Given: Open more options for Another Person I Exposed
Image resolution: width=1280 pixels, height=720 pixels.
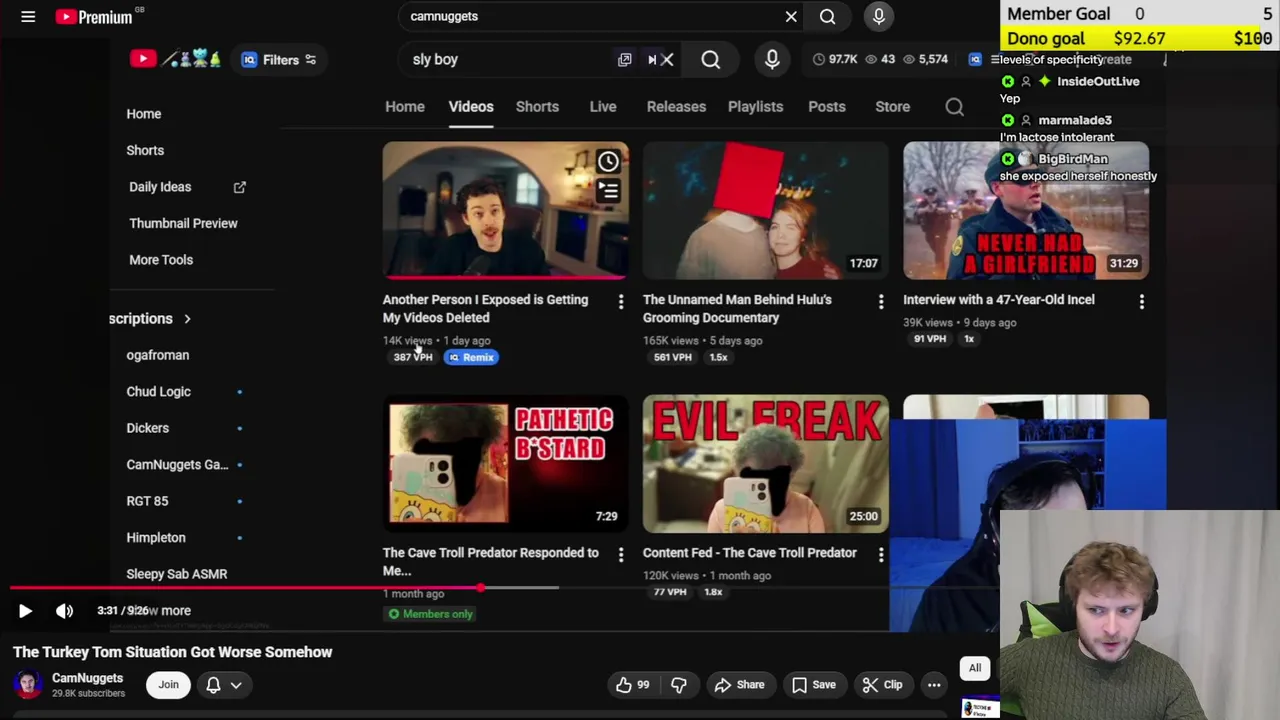Looking at the screenshot, I should (621, 301).
